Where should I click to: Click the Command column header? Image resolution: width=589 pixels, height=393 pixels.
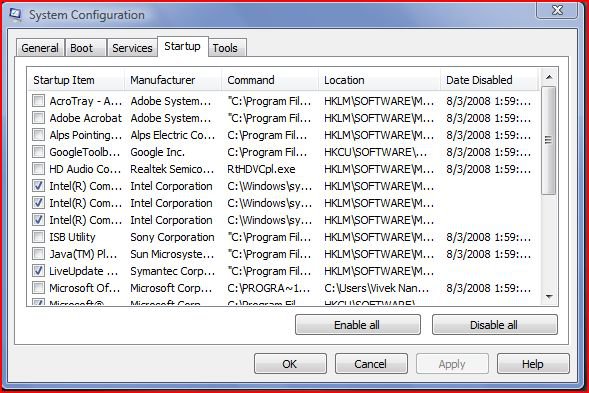tap(270, 80)
